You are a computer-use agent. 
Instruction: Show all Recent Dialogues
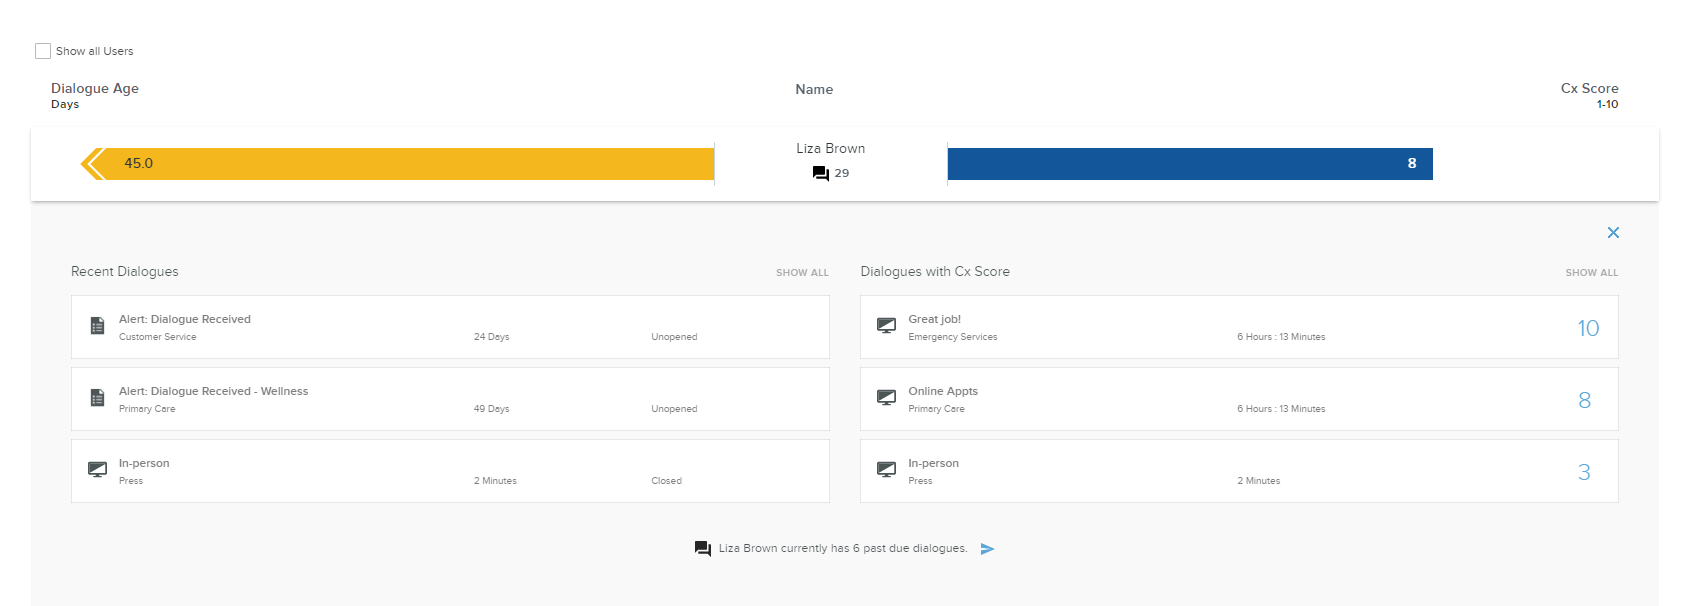click(802, 273)
